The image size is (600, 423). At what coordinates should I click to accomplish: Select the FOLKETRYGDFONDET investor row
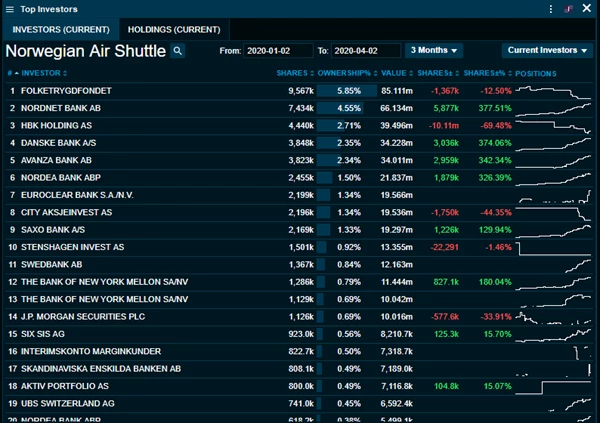coord(299,91)
